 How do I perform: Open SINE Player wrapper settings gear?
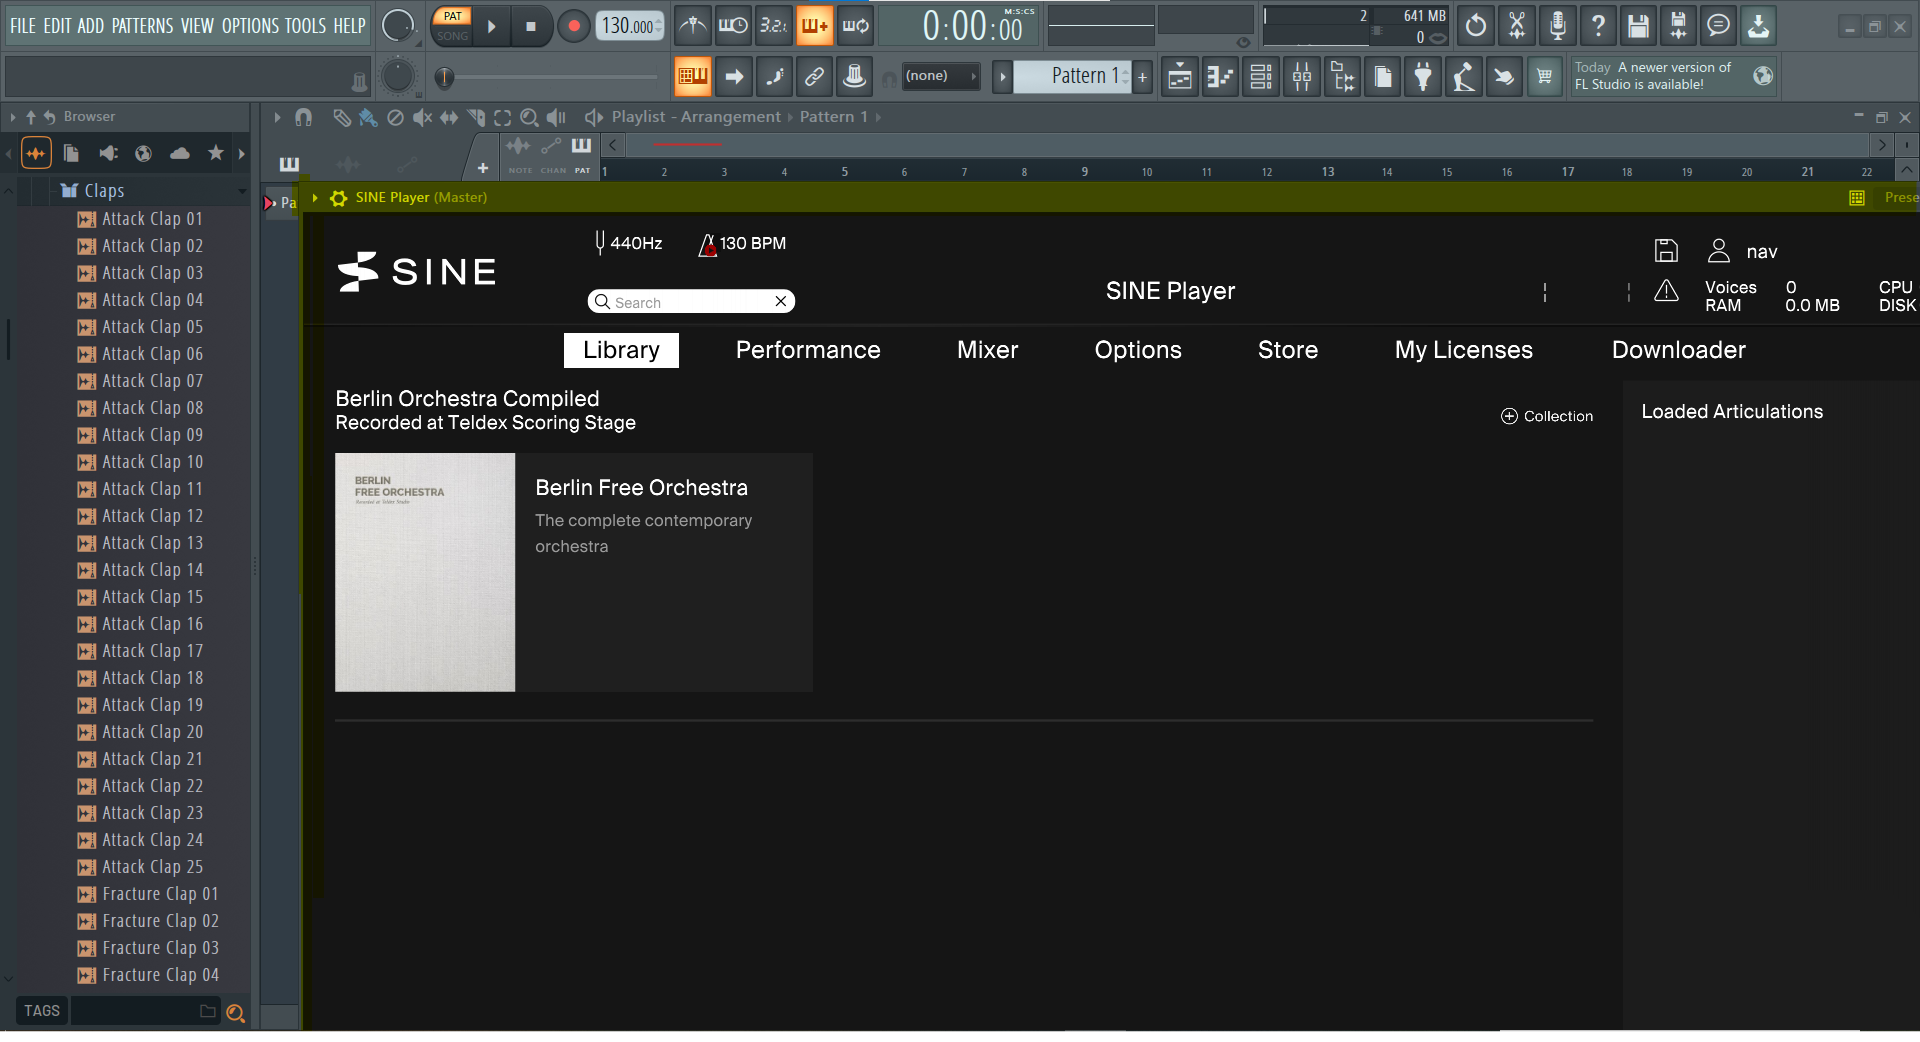point(339,198)
